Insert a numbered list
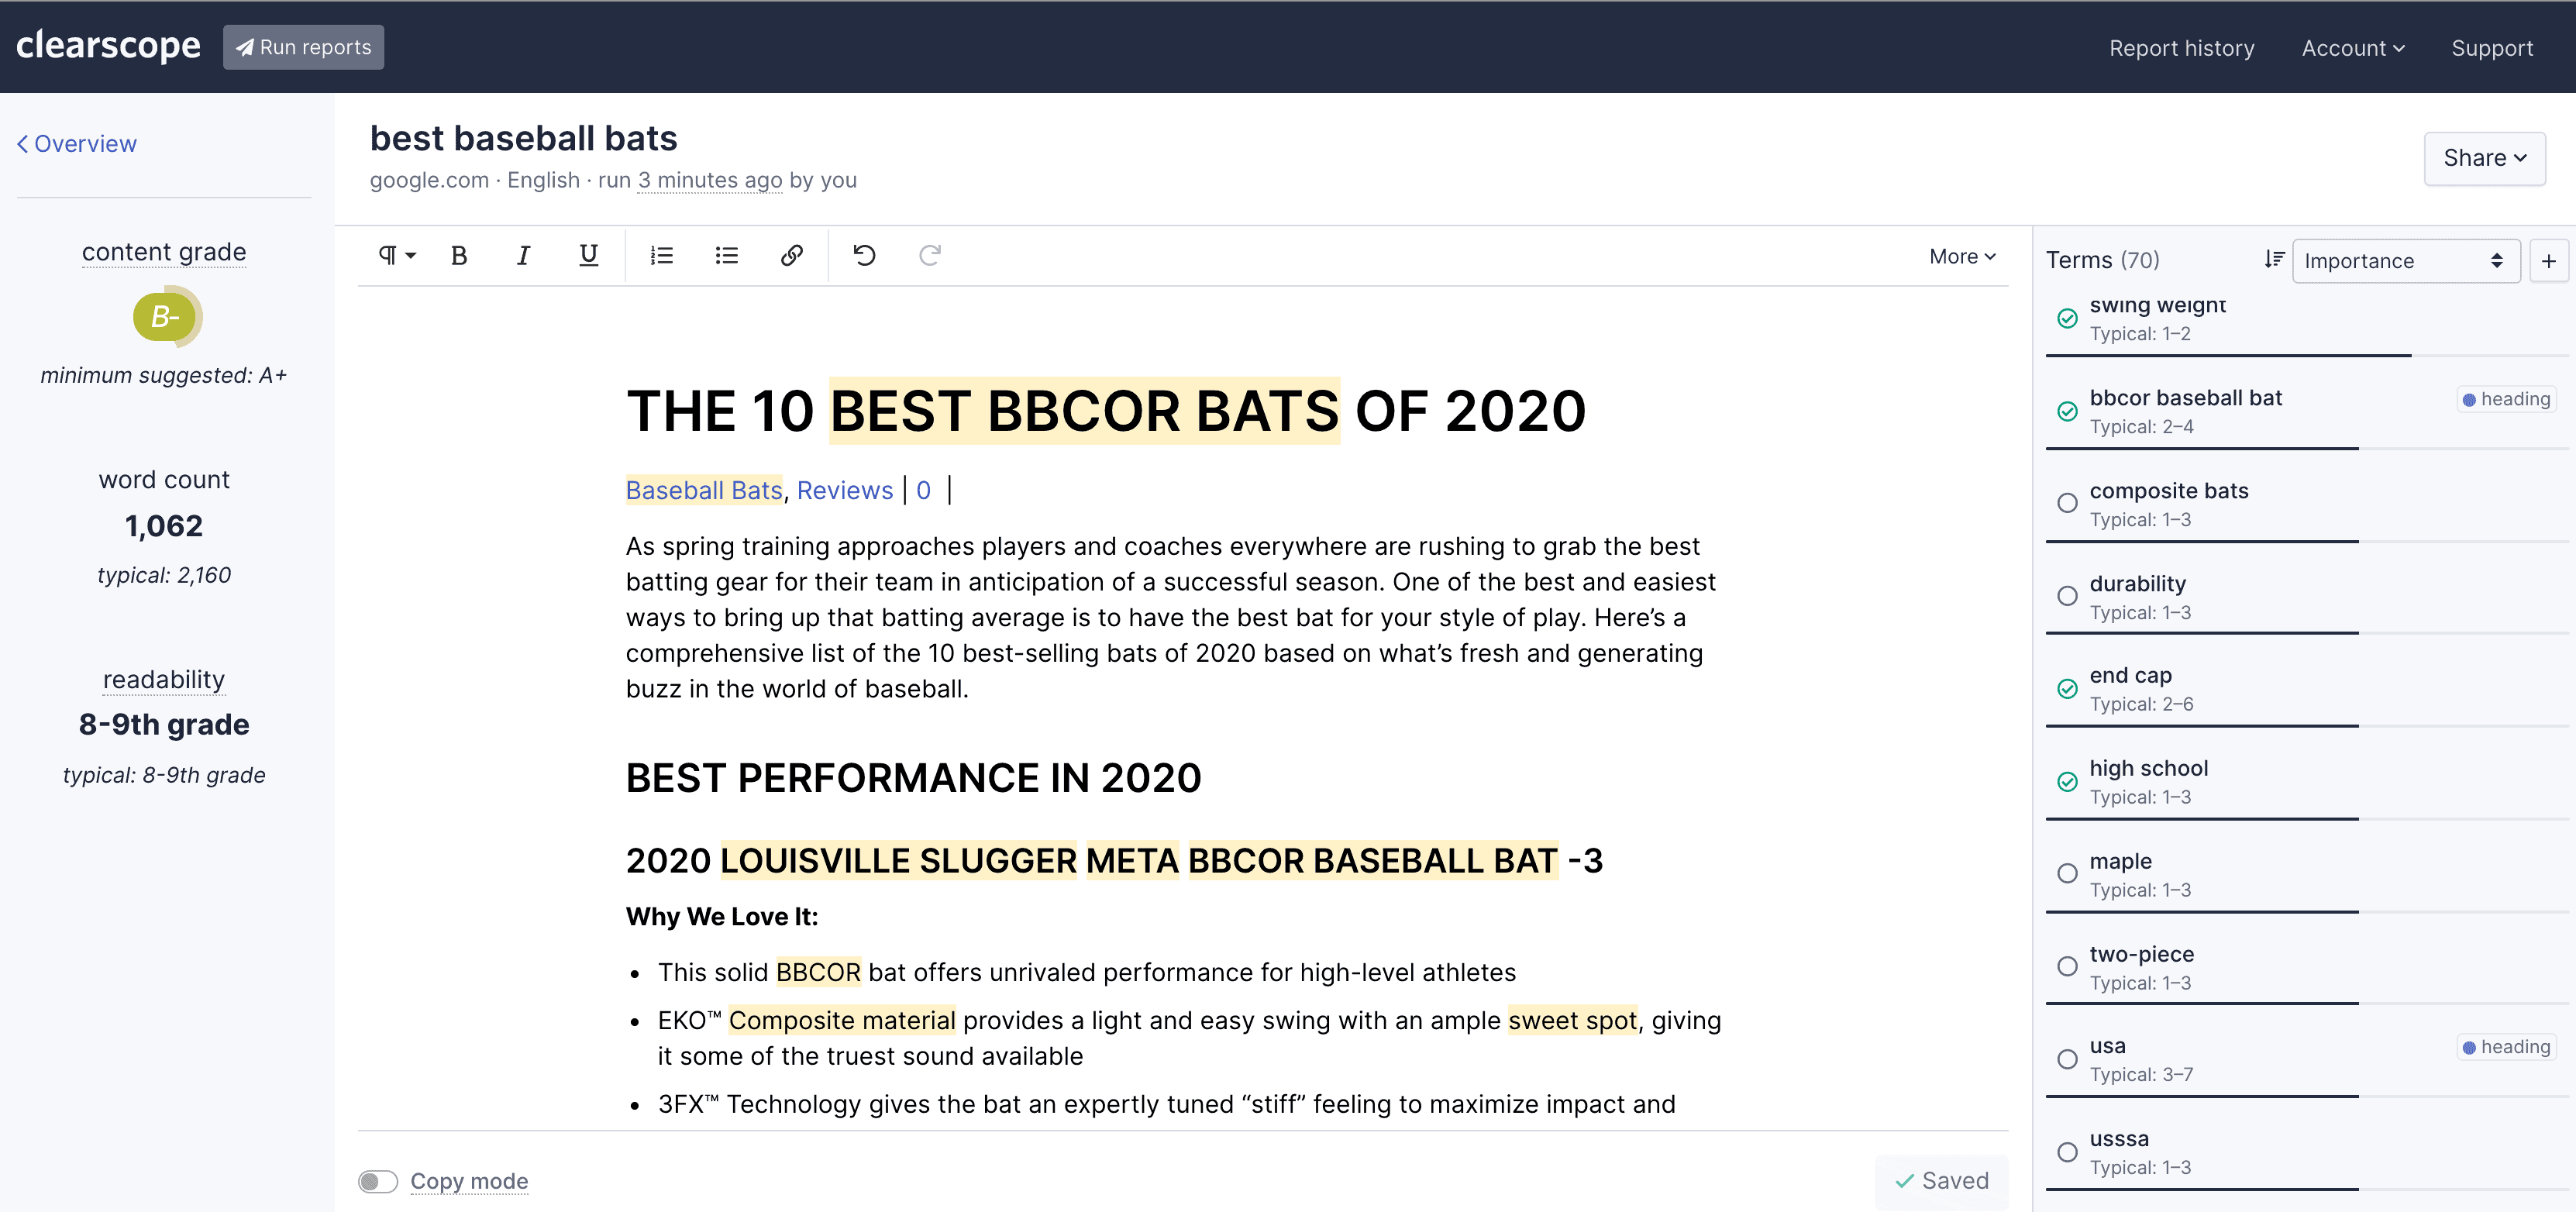The height and width of the screenshot is (1212, 2576). 661,256
